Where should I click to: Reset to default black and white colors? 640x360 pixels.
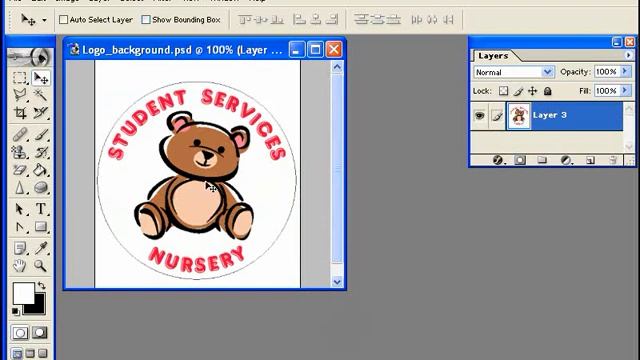15,312
